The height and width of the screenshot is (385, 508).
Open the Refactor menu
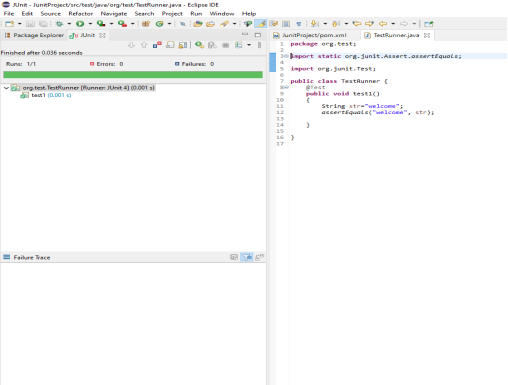tap(81, 14)
